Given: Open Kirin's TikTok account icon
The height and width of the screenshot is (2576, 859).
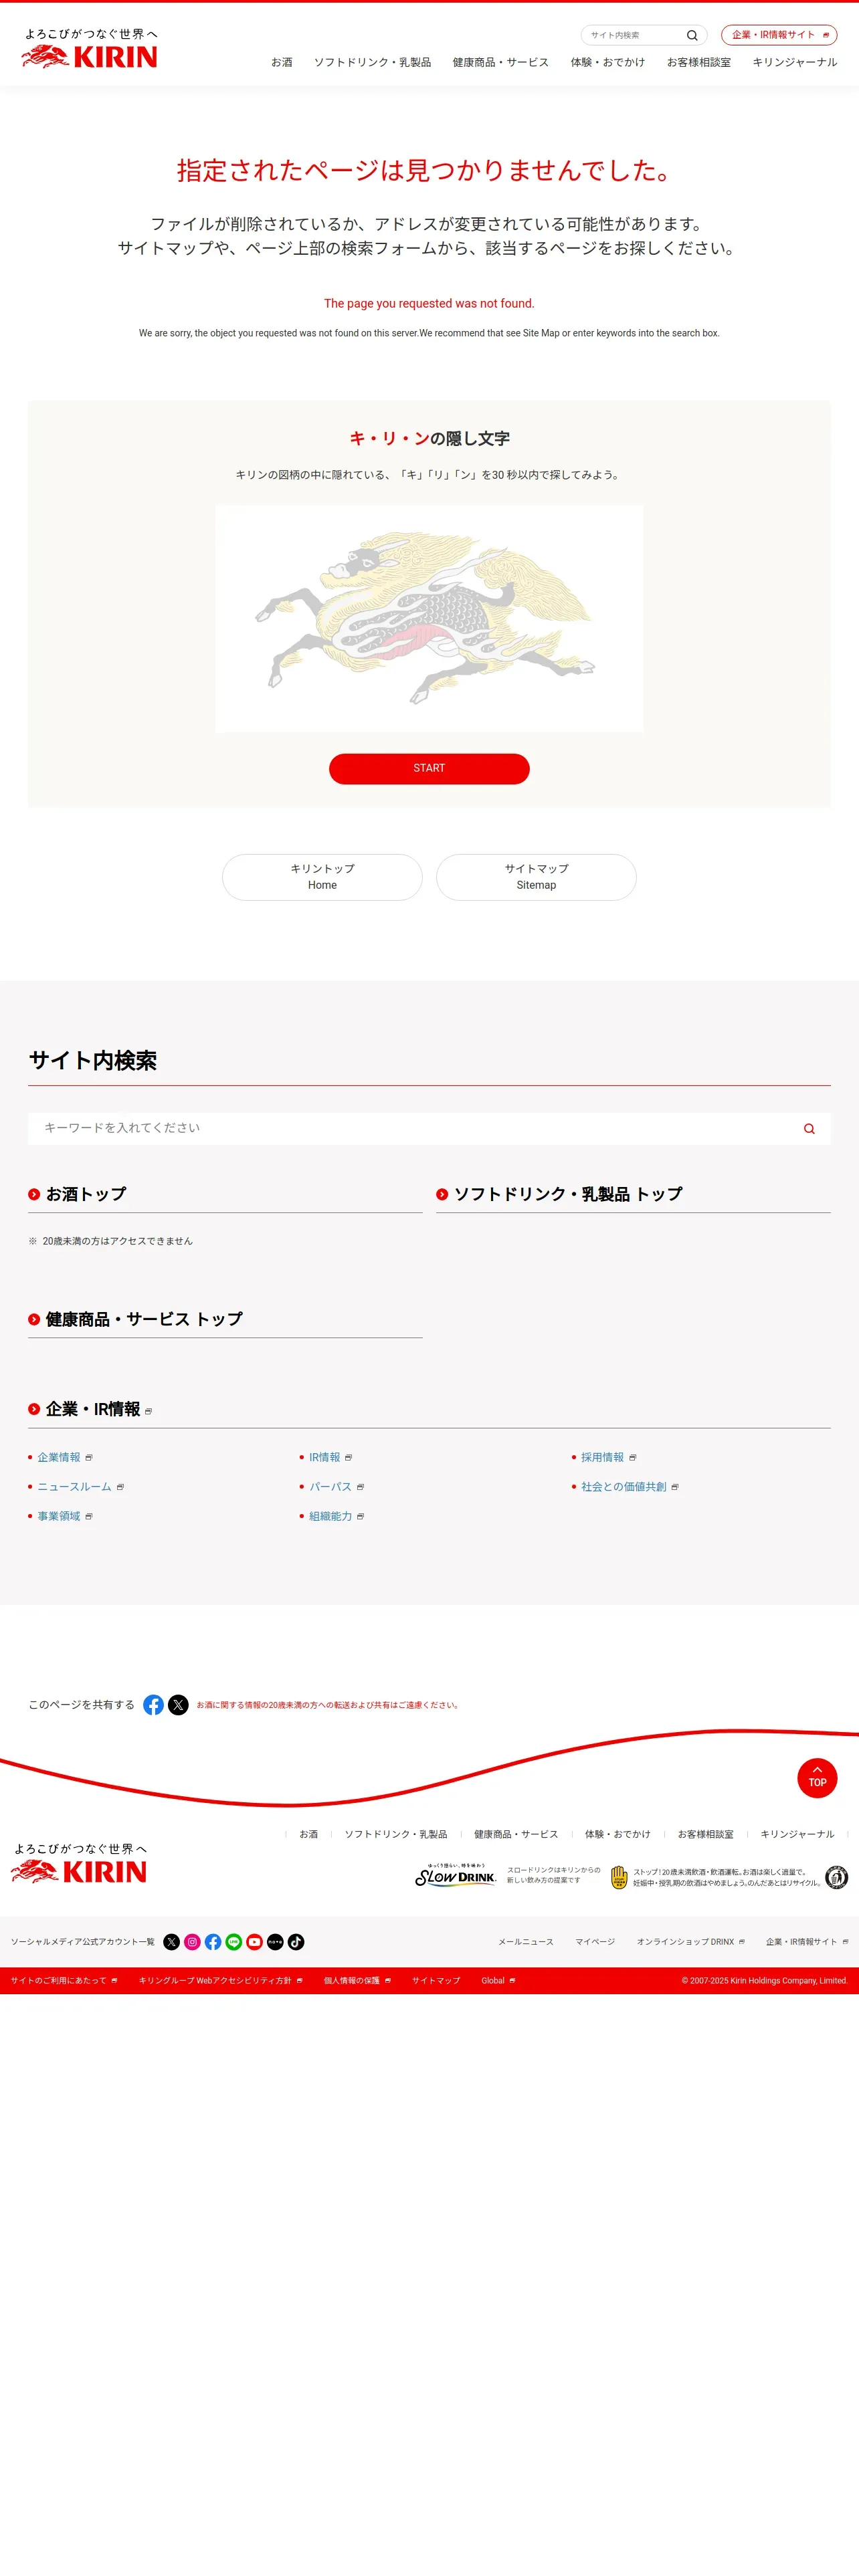Looking at the screenshot, I should tap(296, 1942).
